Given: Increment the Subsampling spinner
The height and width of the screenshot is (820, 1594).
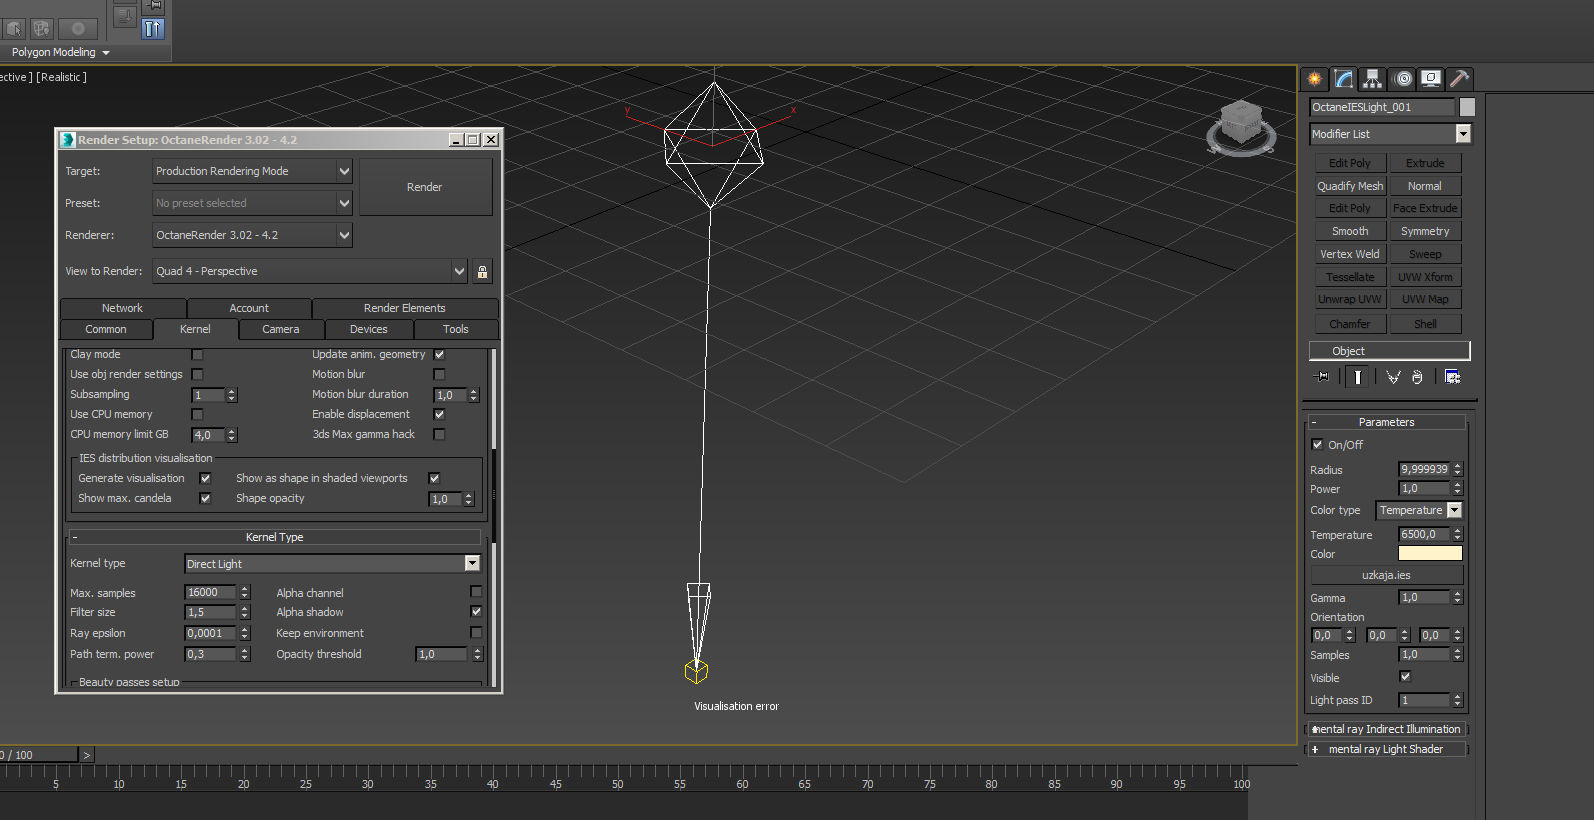Looking at the screenshot, I should pos(232,392).
